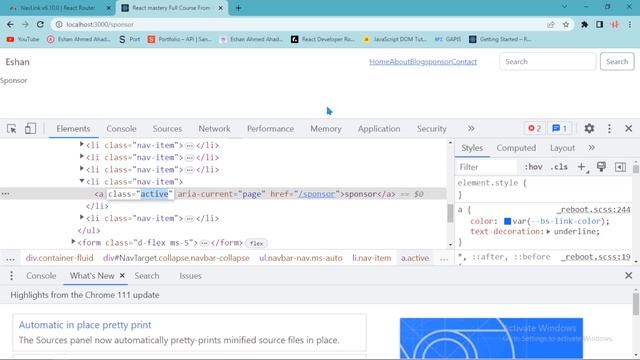
Task: Toggle rendering emulations paintbrush icon
Action: pos(601,167)
